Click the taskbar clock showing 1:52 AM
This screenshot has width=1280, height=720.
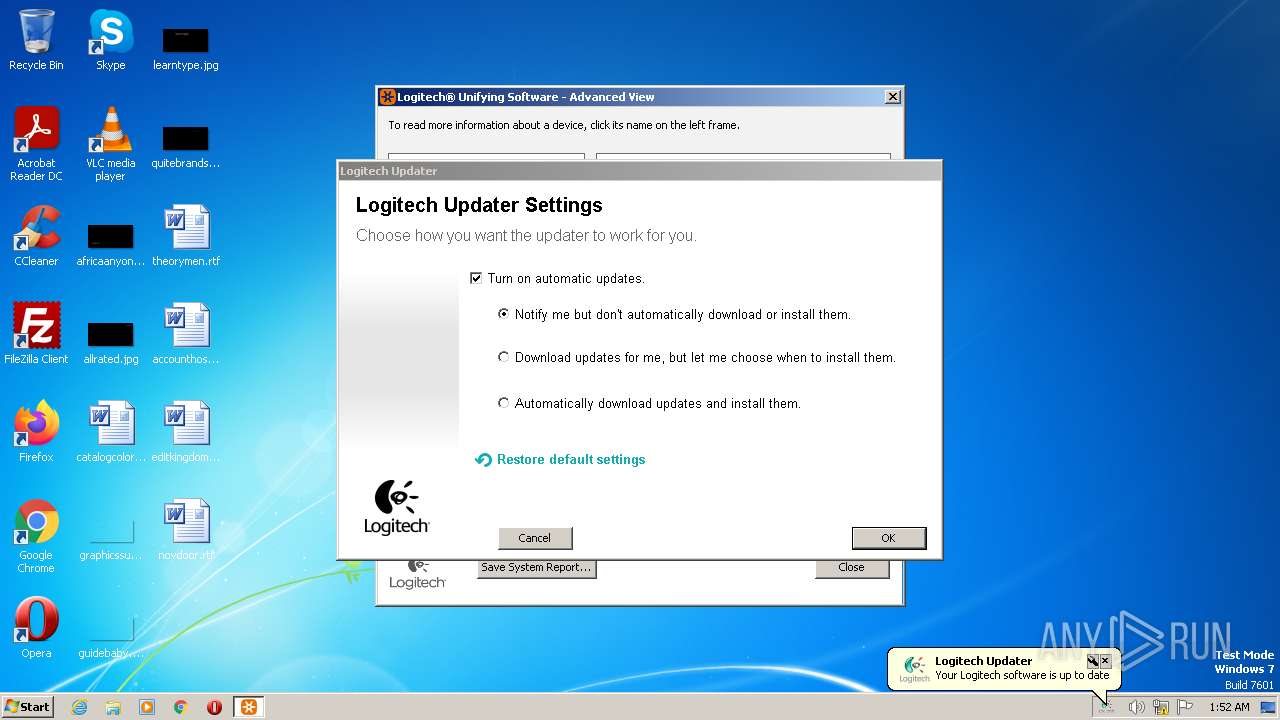coord(1229,707)
